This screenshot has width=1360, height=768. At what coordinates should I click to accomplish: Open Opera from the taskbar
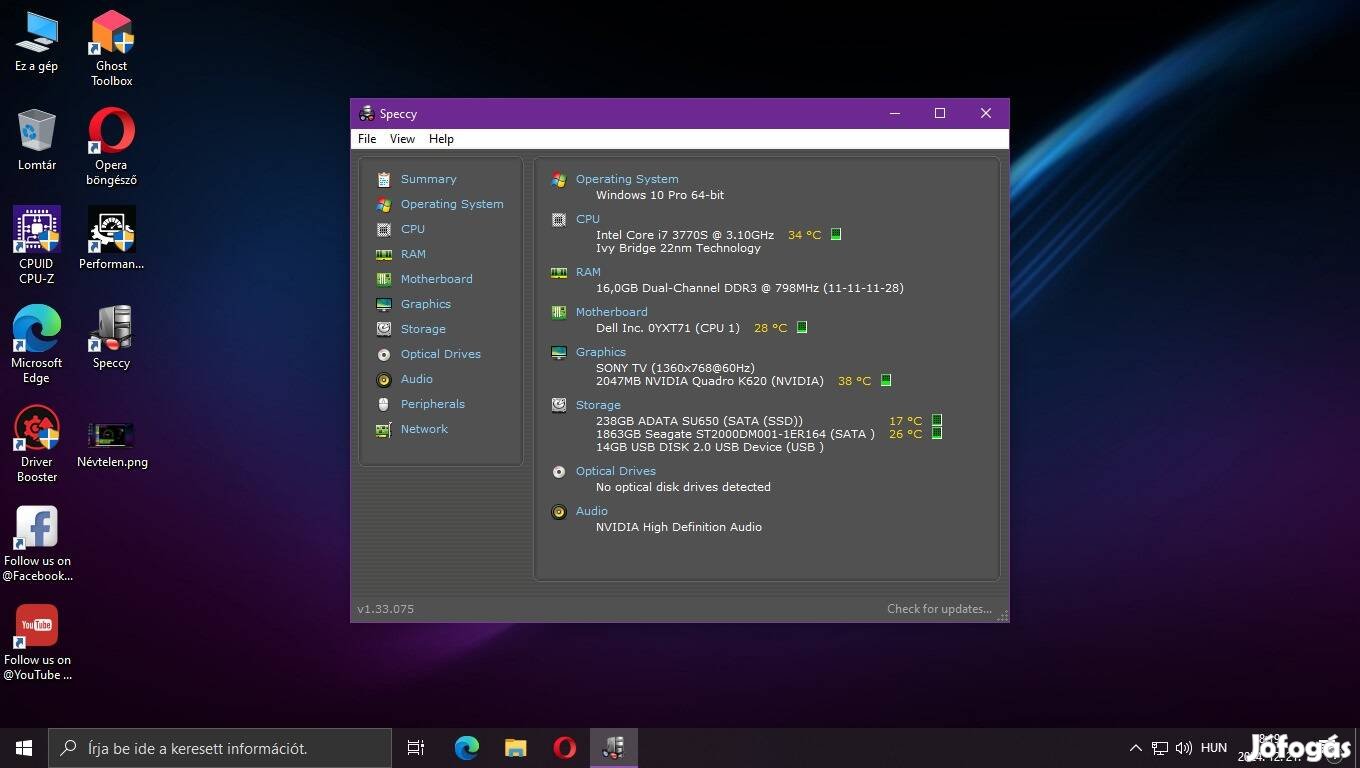564,748
